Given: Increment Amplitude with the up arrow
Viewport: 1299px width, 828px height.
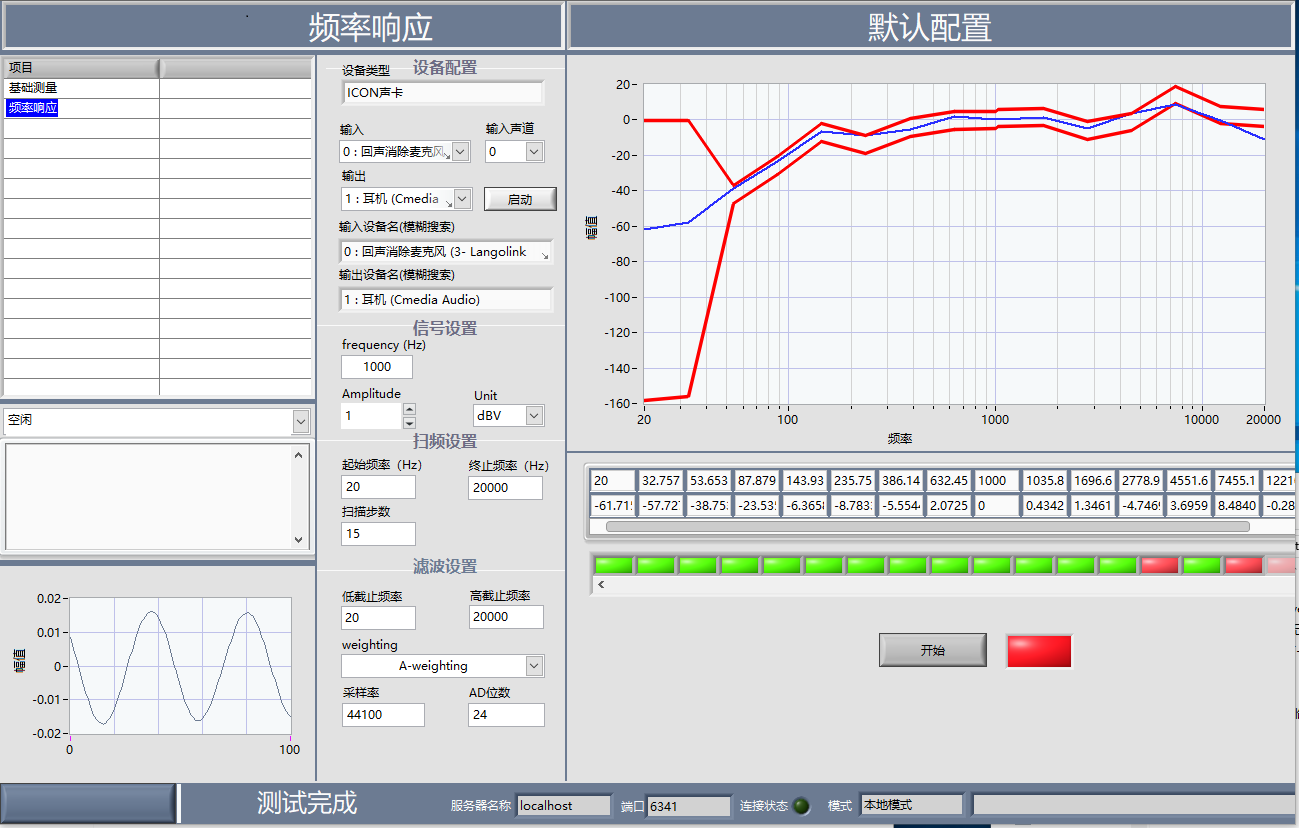Looking at the screenshot, I should 409,409.
